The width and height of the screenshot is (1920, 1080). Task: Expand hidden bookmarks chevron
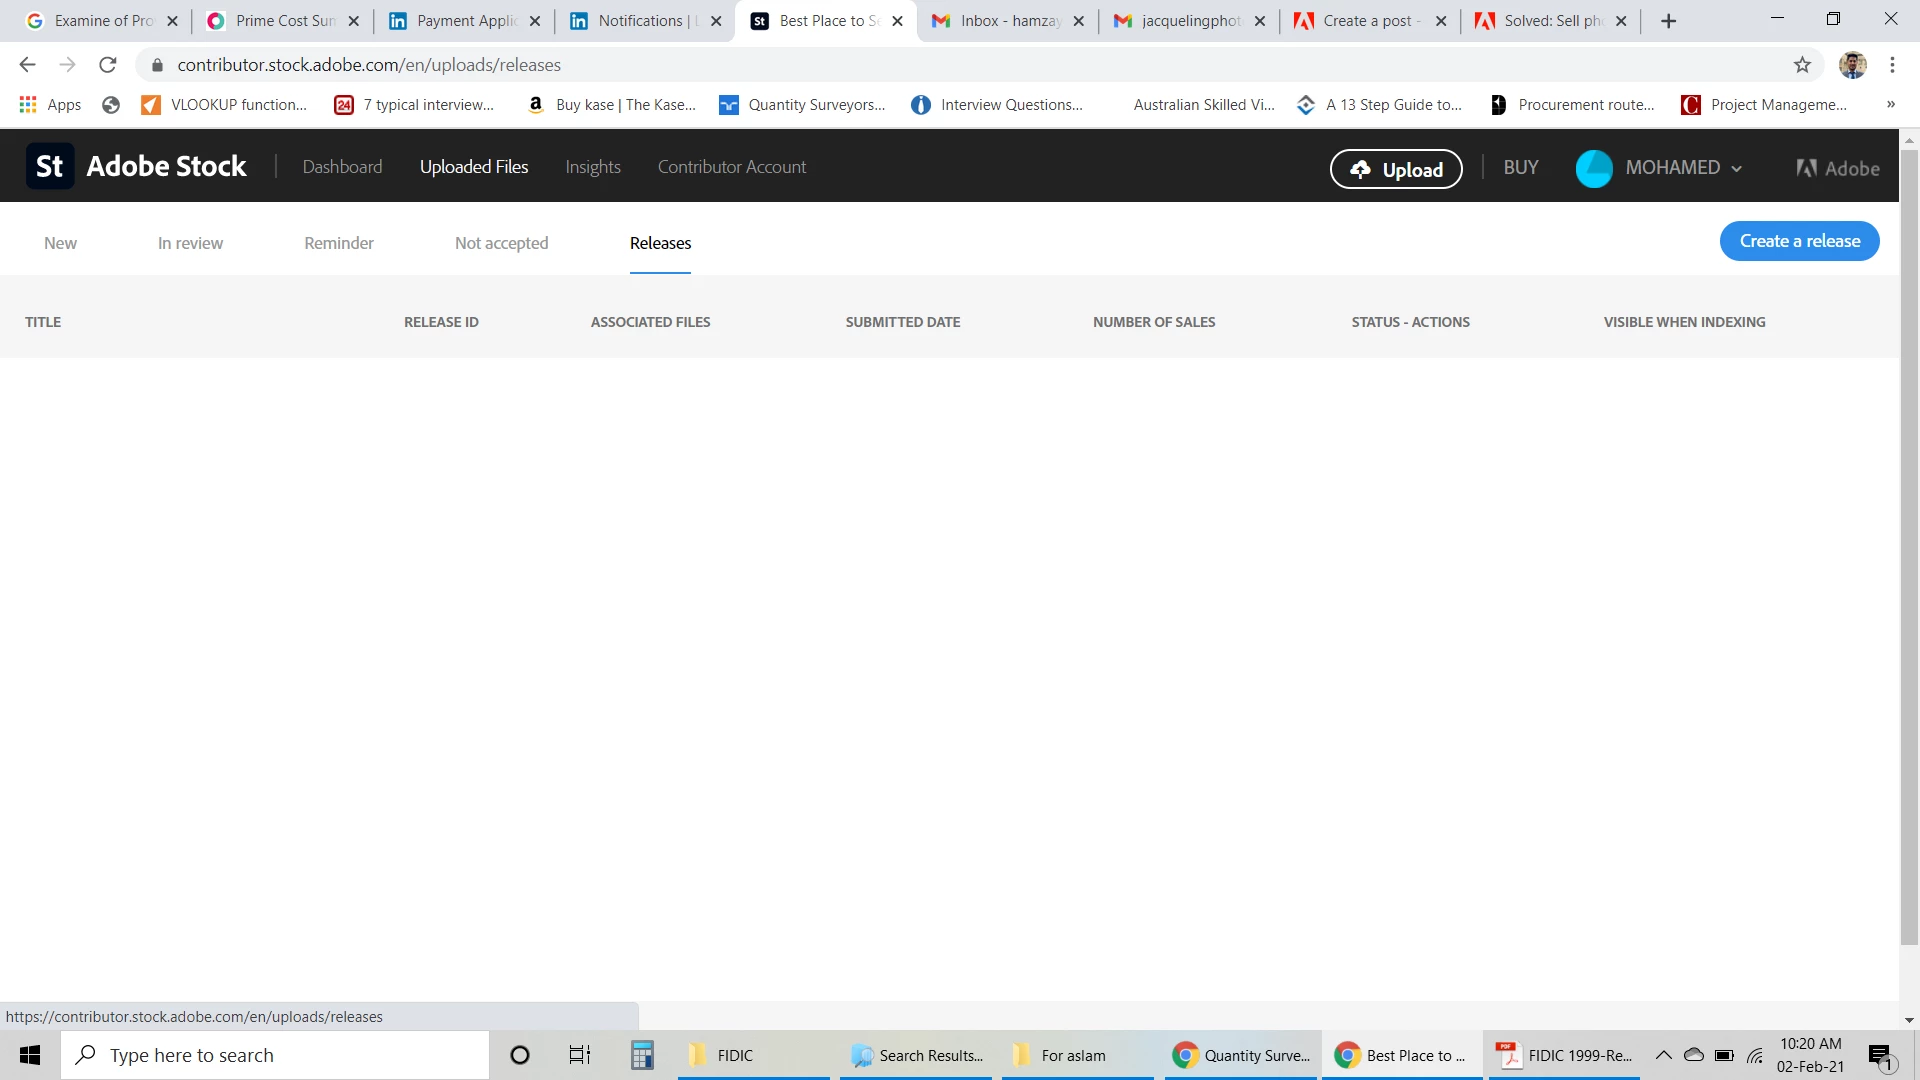coord(1890,104)
